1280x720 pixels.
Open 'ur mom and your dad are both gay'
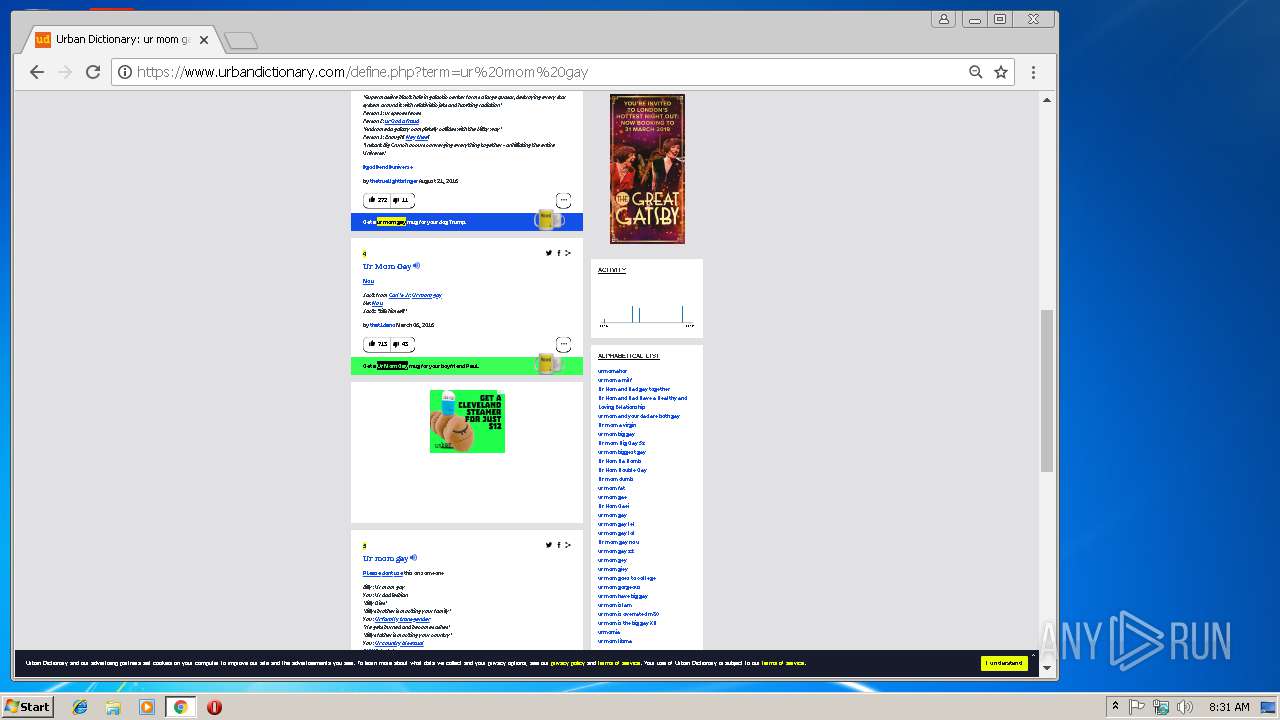639,416
